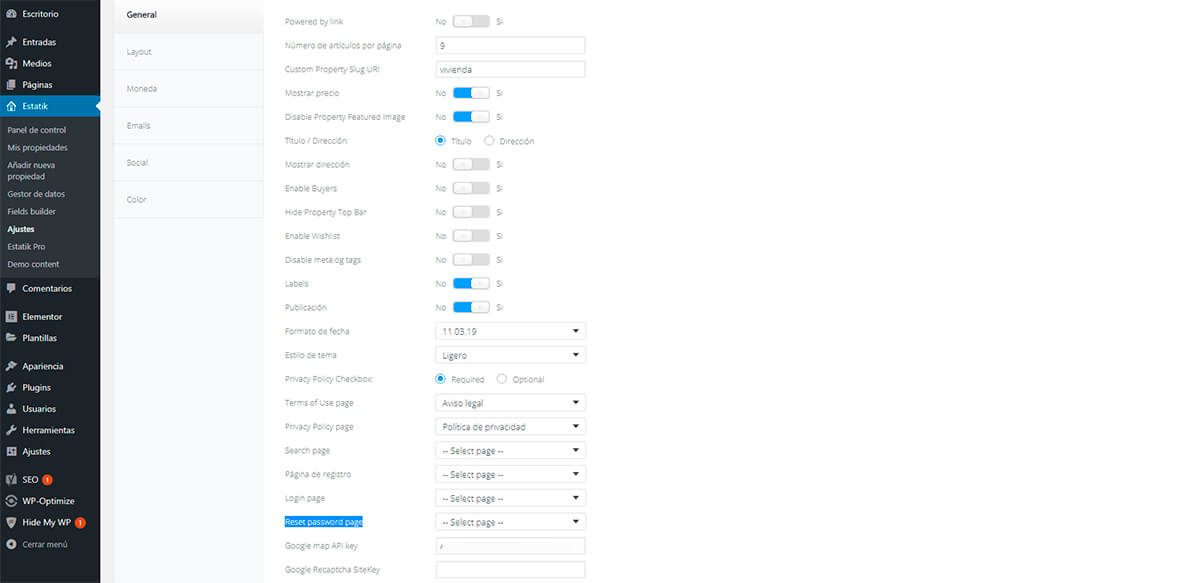
Task: Toggle the Labels switch
Action: click(471, 284)
